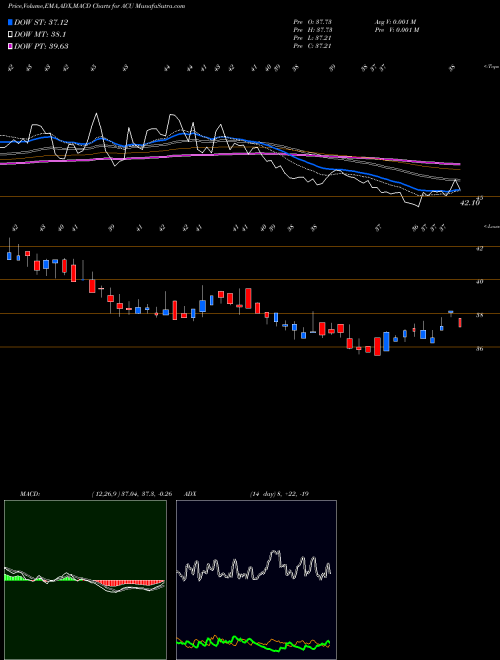Click the 'ADX' panel heading
500x660 pixels.
pyautogui.click(x=190, y=494)
